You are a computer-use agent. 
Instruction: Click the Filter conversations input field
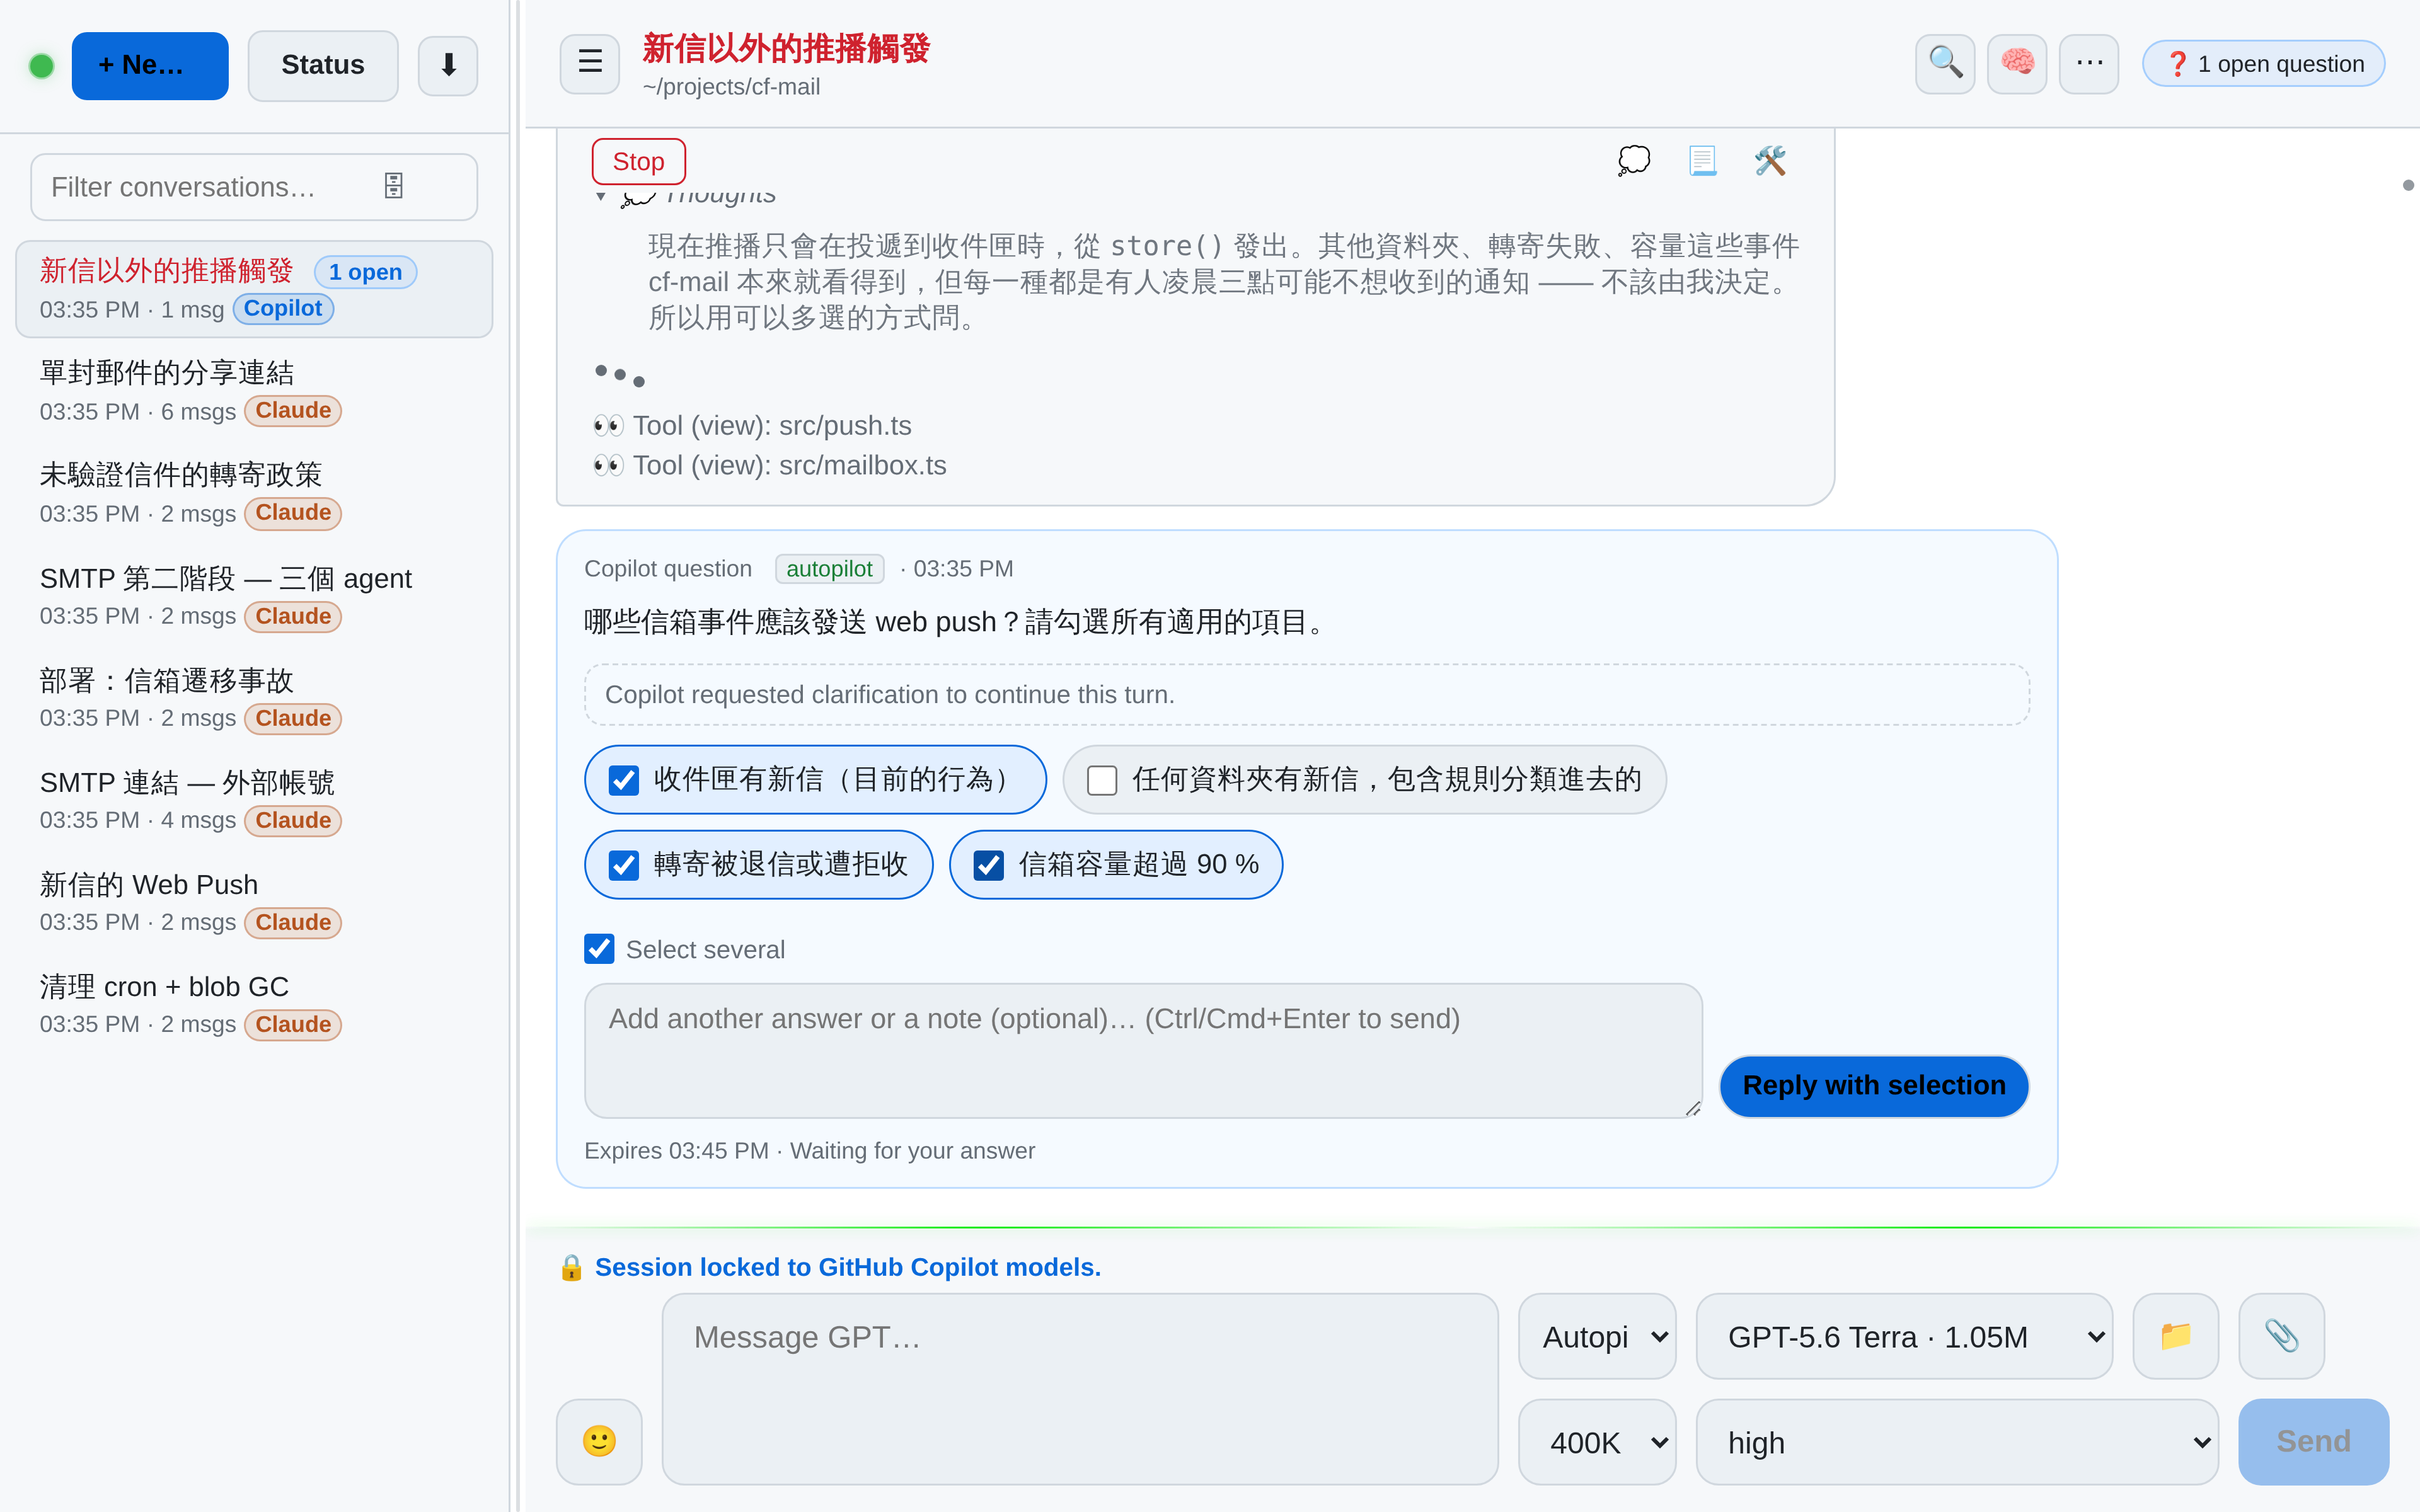point(254,187)
